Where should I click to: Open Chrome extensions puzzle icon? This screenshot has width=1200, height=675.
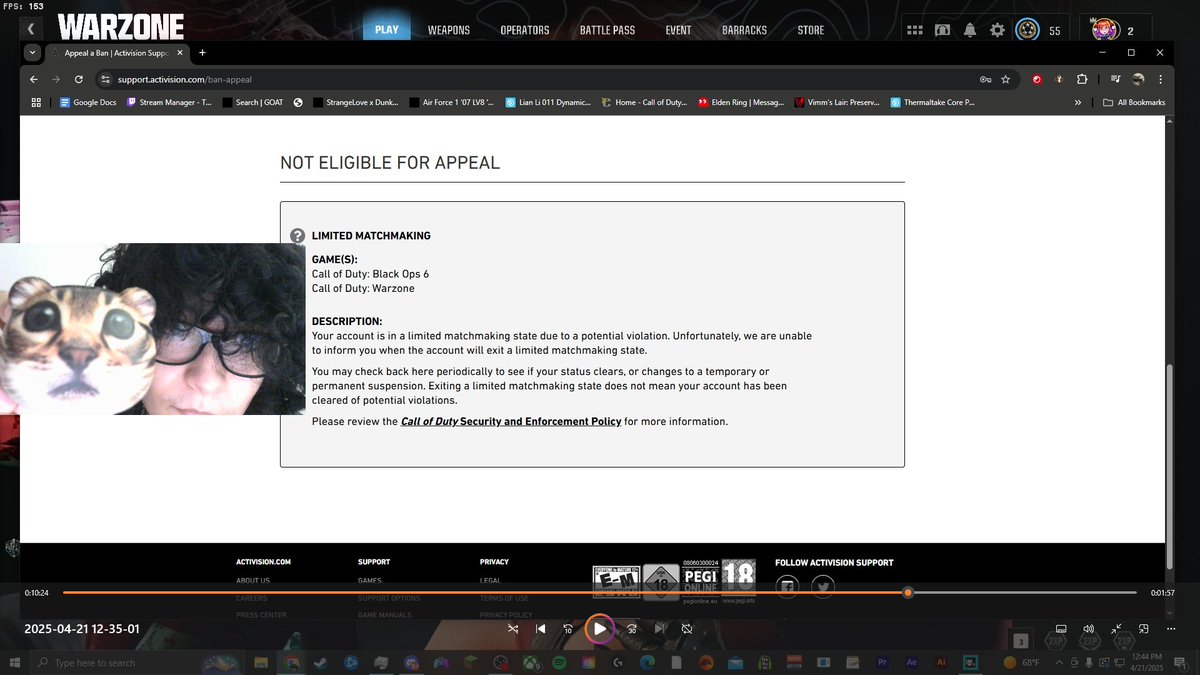click(1082, 79)
